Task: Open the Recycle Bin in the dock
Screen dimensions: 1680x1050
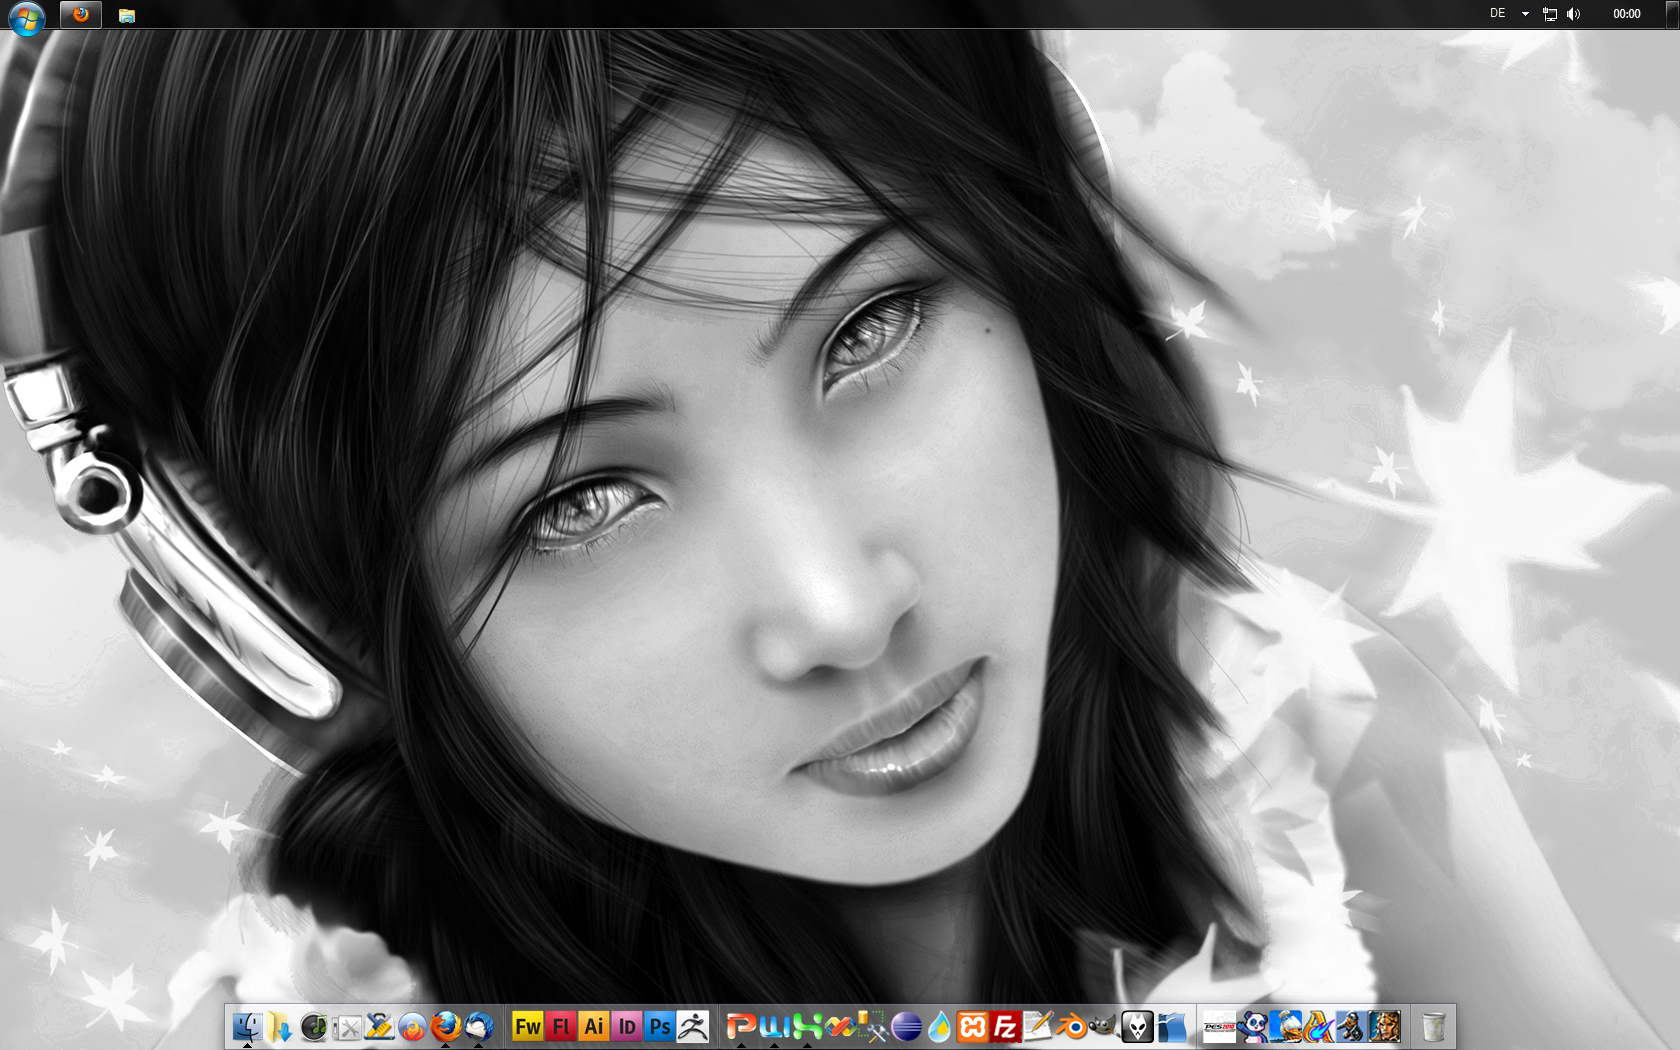Action: click(1433, 1027)
